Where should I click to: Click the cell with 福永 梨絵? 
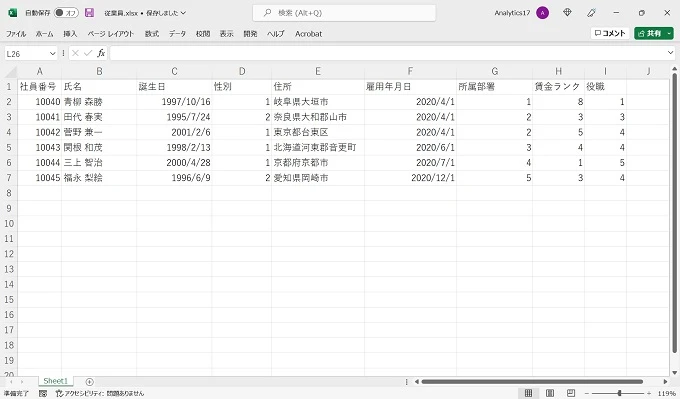click(99, 178)
